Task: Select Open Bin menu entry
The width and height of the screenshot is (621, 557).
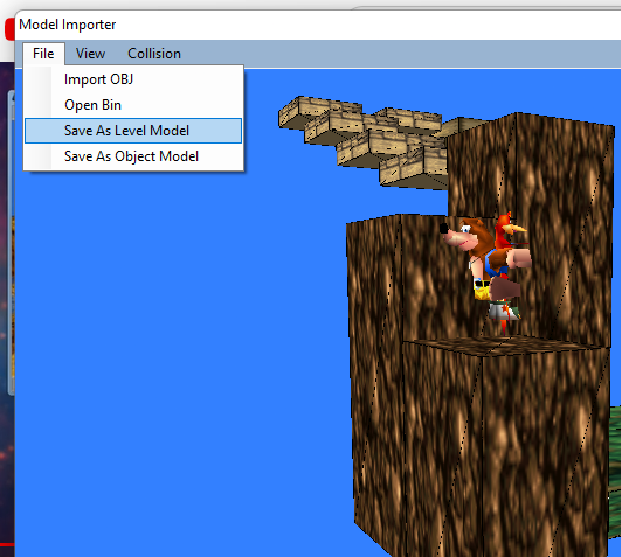Action: pyautogui.click(x=133, y=105)
